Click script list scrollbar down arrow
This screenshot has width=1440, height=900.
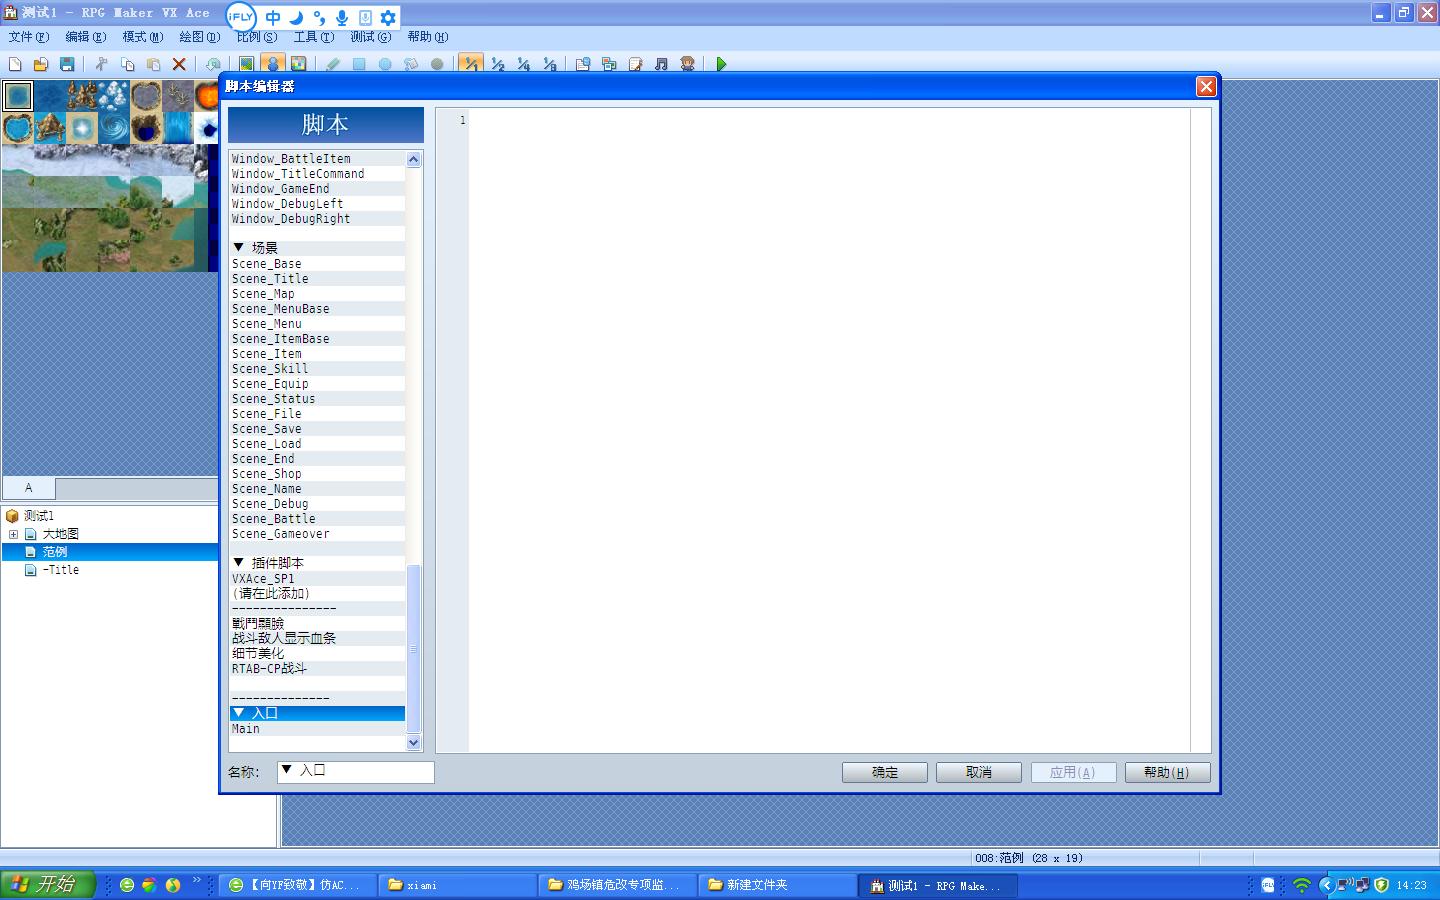(414, 743)
